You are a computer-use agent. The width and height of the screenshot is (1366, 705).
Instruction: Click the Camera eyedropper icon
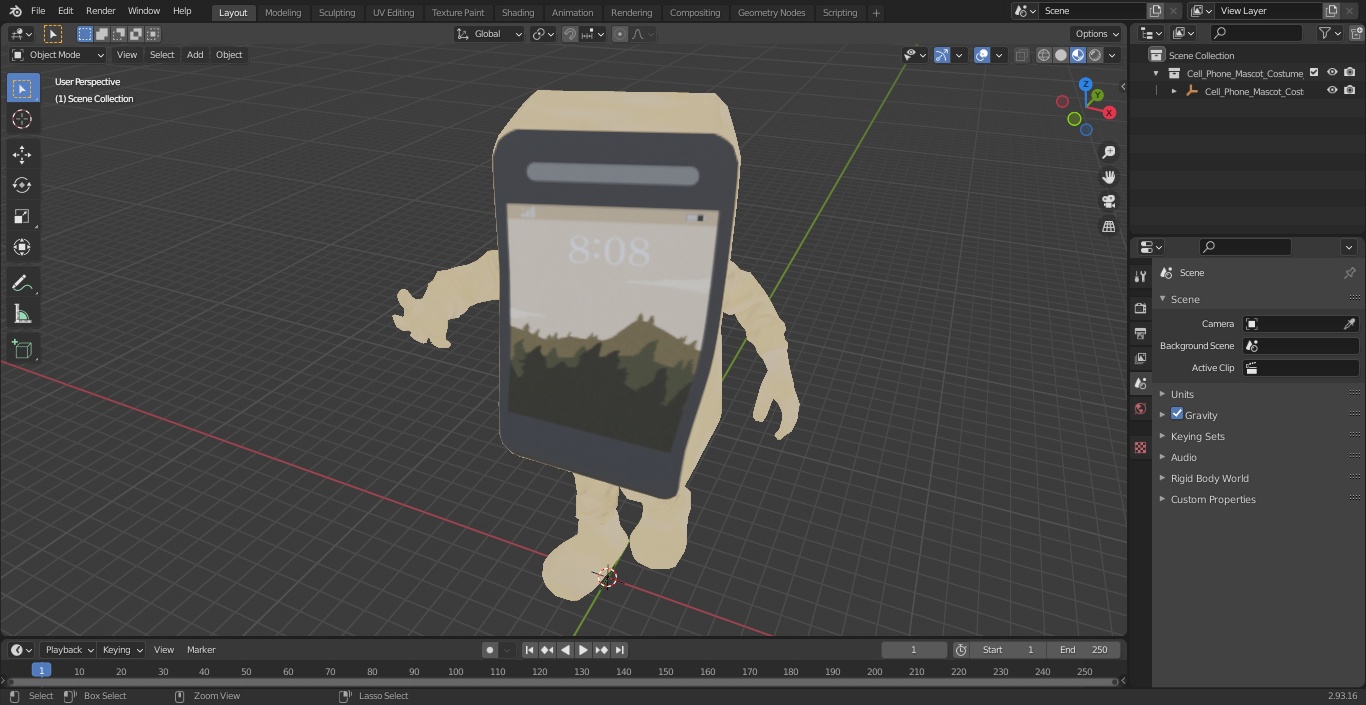pos(1349,324)
